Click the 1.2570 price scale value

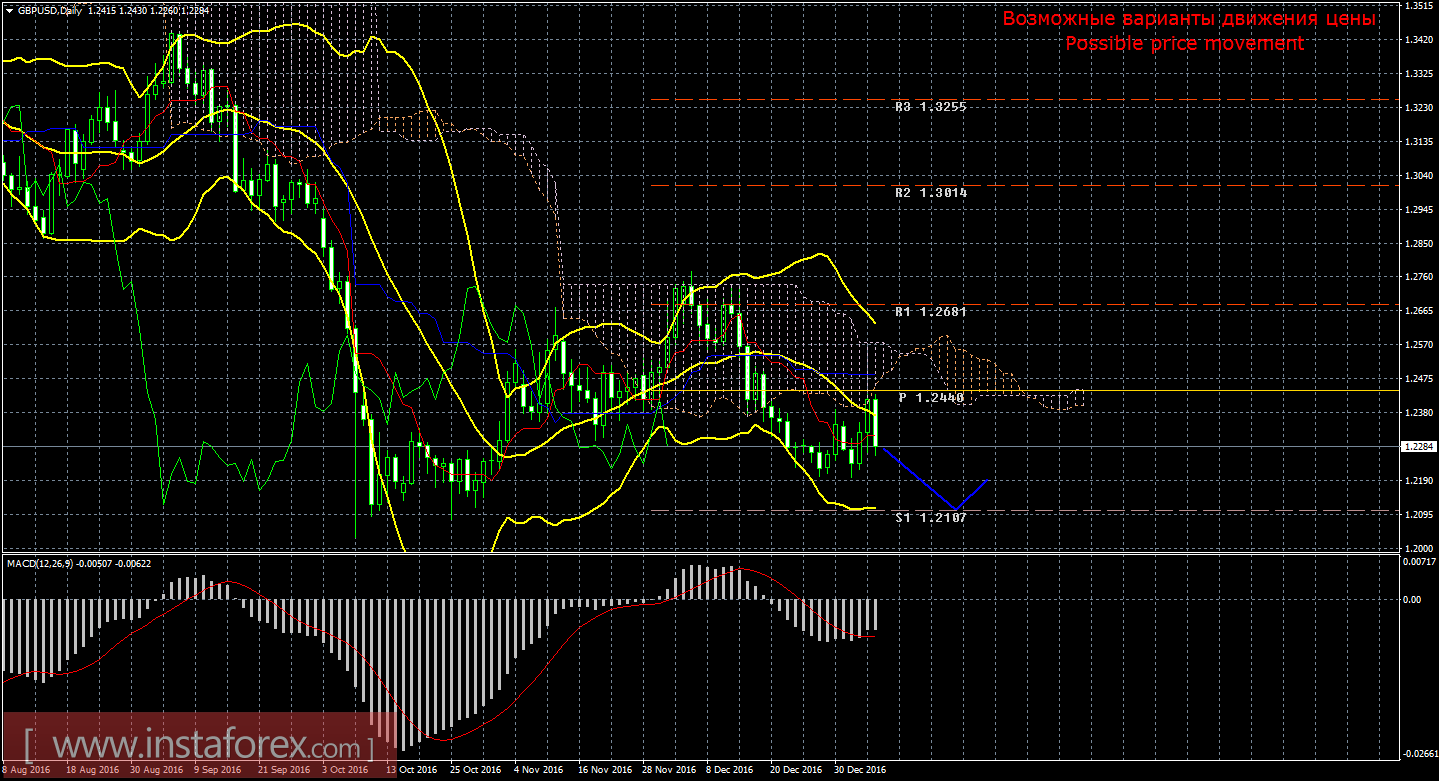(1419, 345)
